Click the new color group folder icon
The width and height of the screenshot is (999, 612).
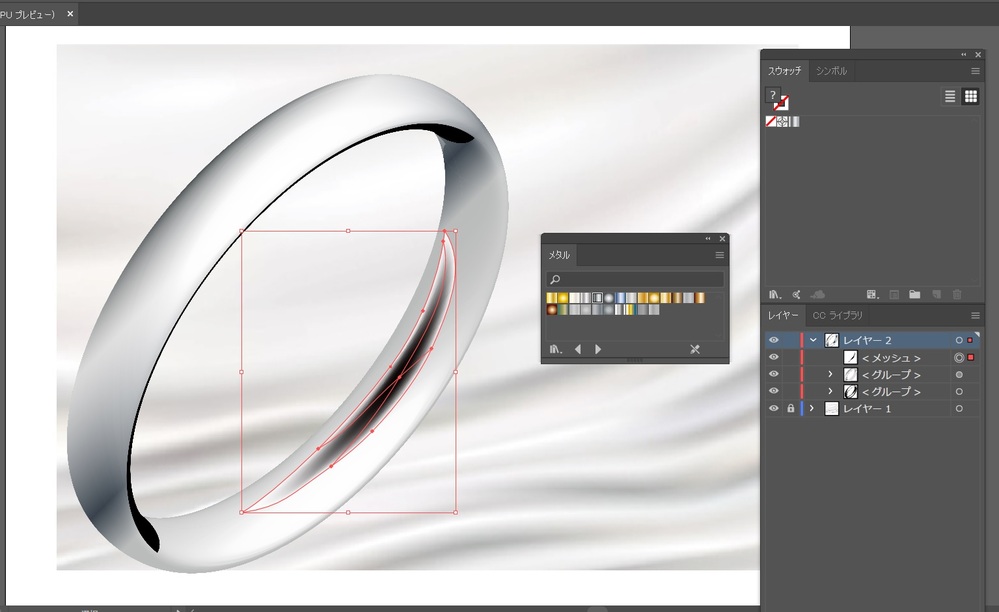914,294
